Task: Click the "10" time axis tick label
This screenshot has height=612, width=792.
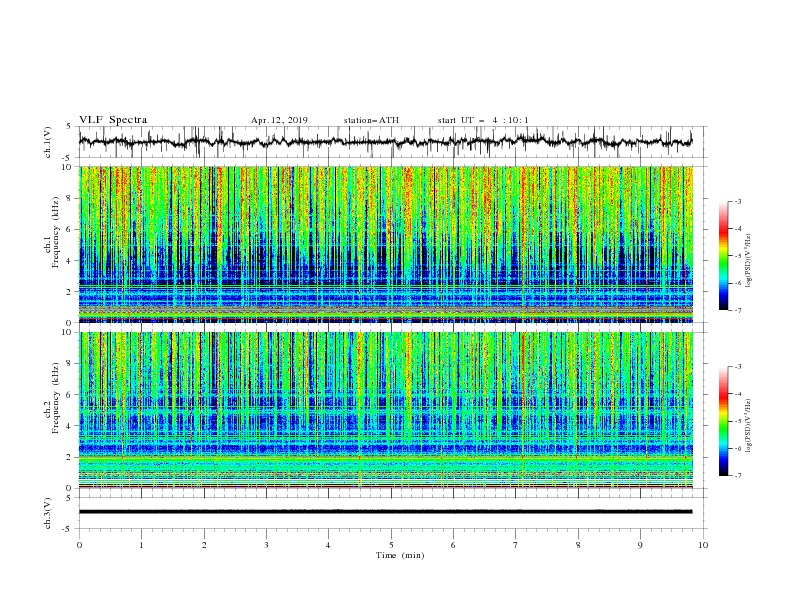Action: pos(703,545)
